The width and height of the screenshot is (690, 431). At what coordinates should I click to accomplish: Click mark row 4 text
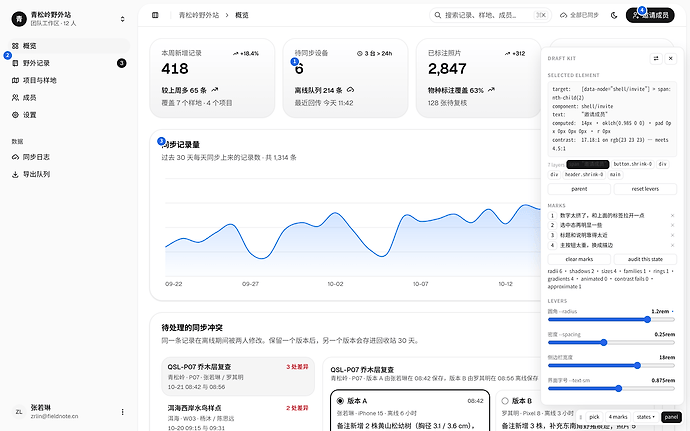tap(586, 245)
